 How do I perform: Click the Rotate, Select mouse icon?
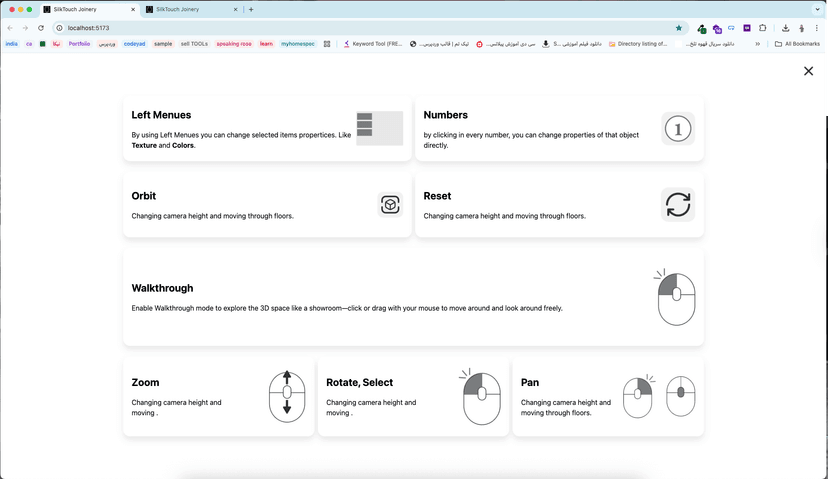click(481, 397)
